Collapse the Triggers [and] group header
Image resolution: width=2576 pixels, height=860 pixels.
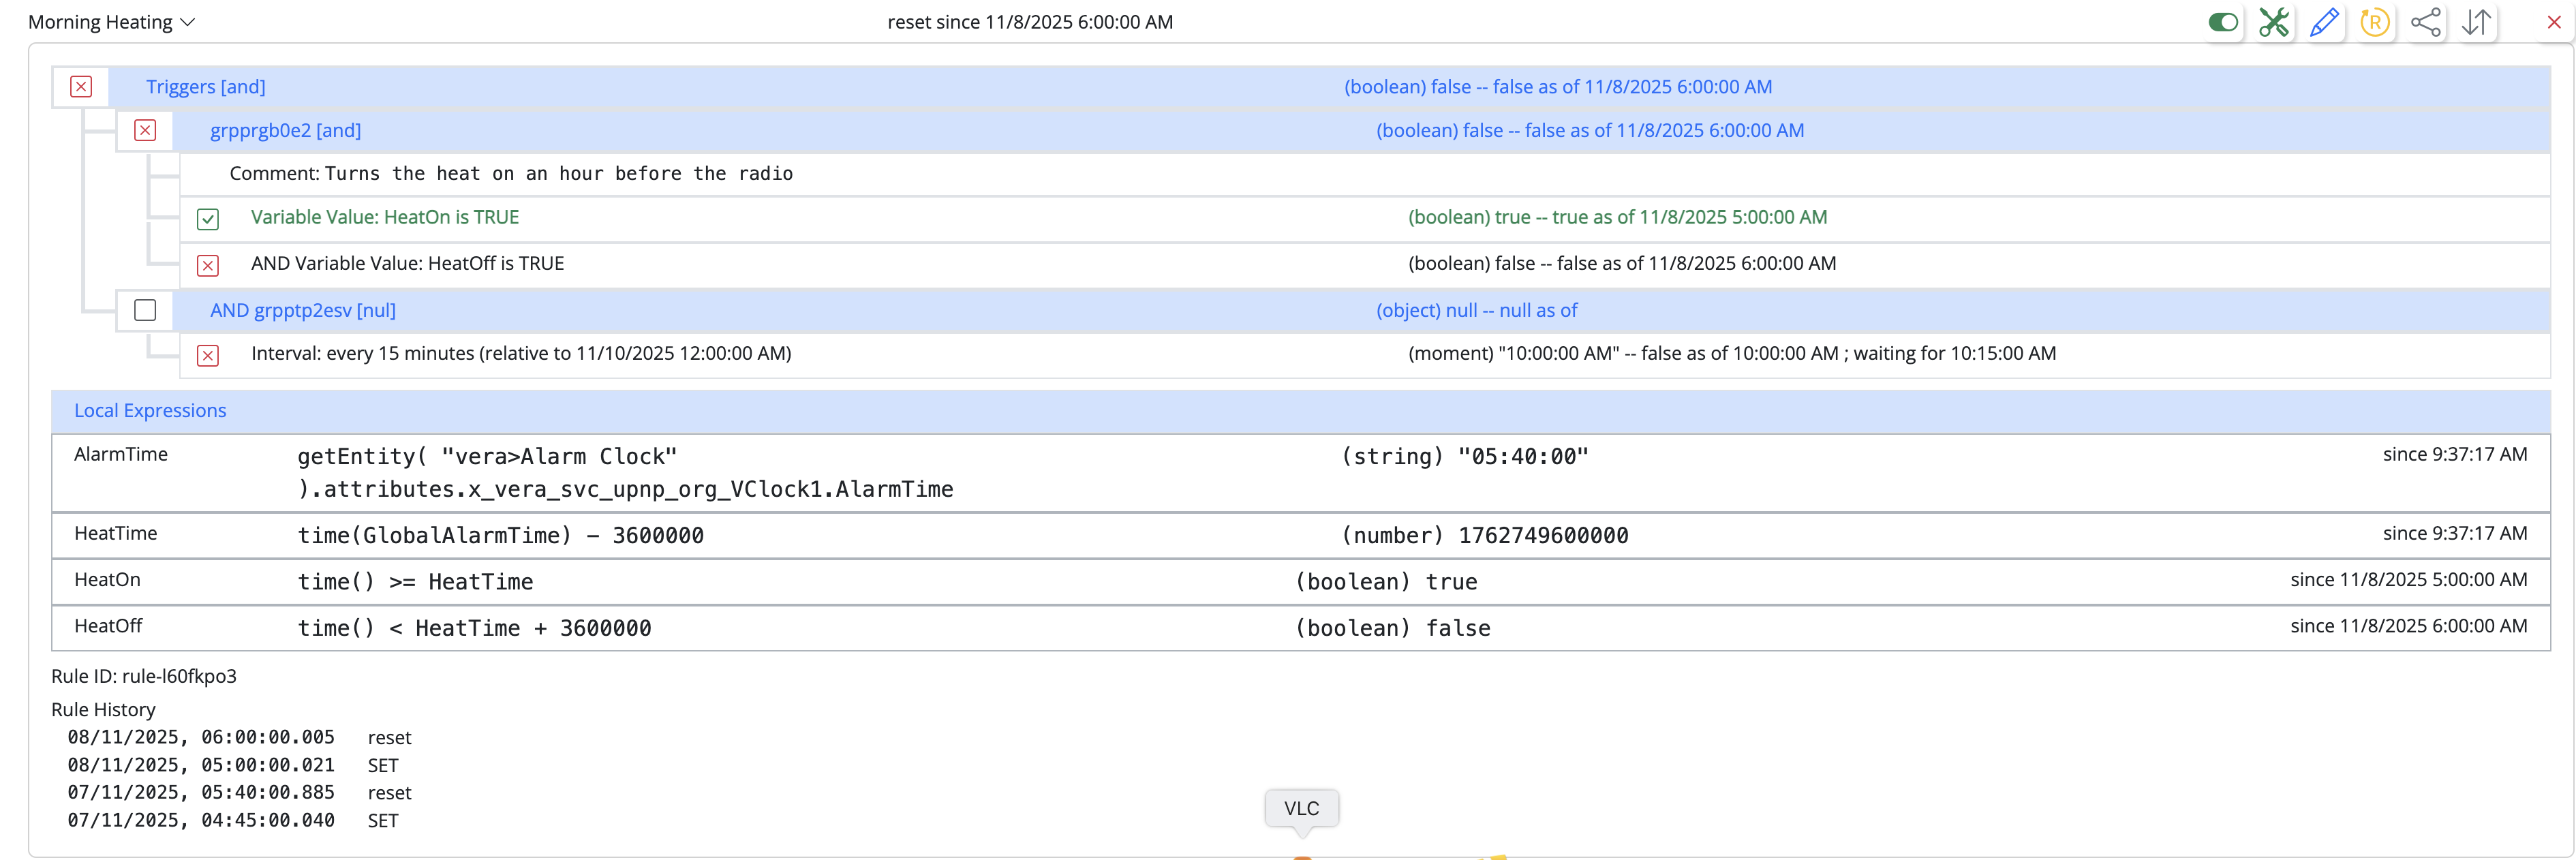click(206, 87)
